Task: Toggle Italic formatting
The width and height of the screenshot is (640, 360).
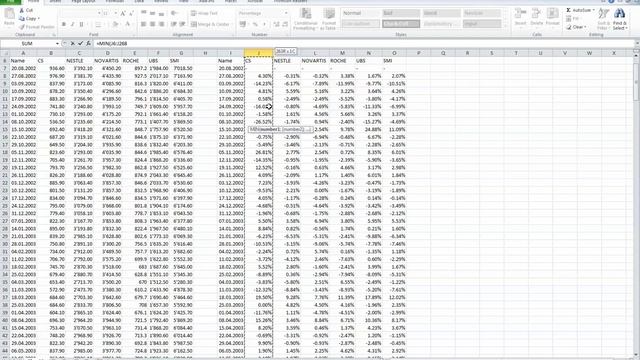Action: point(72,24)
